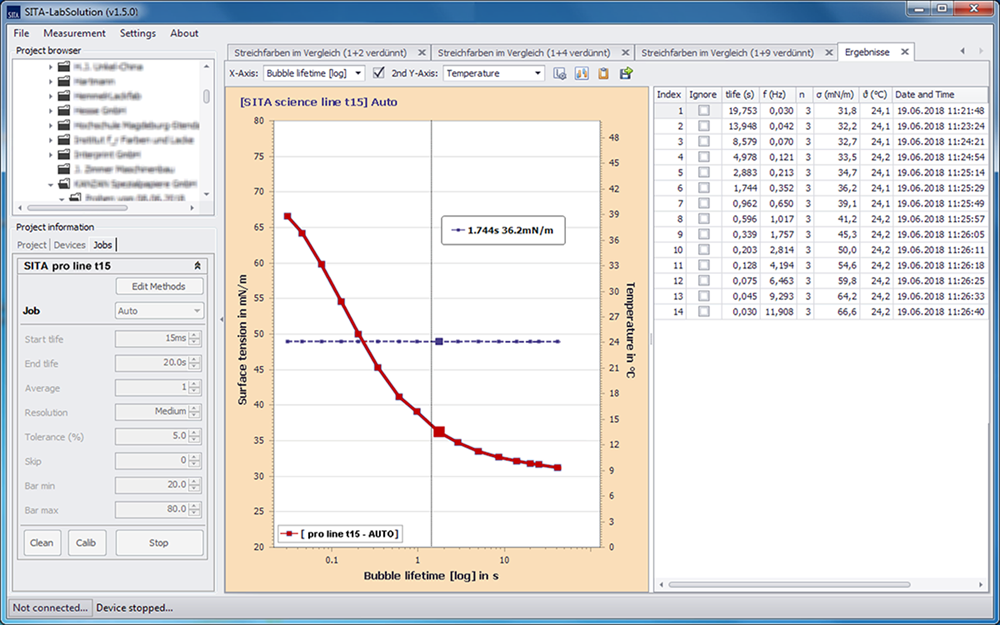Switch to the Devices tab
Viewport: 1000px width, 625px height.
pos(69,245)
